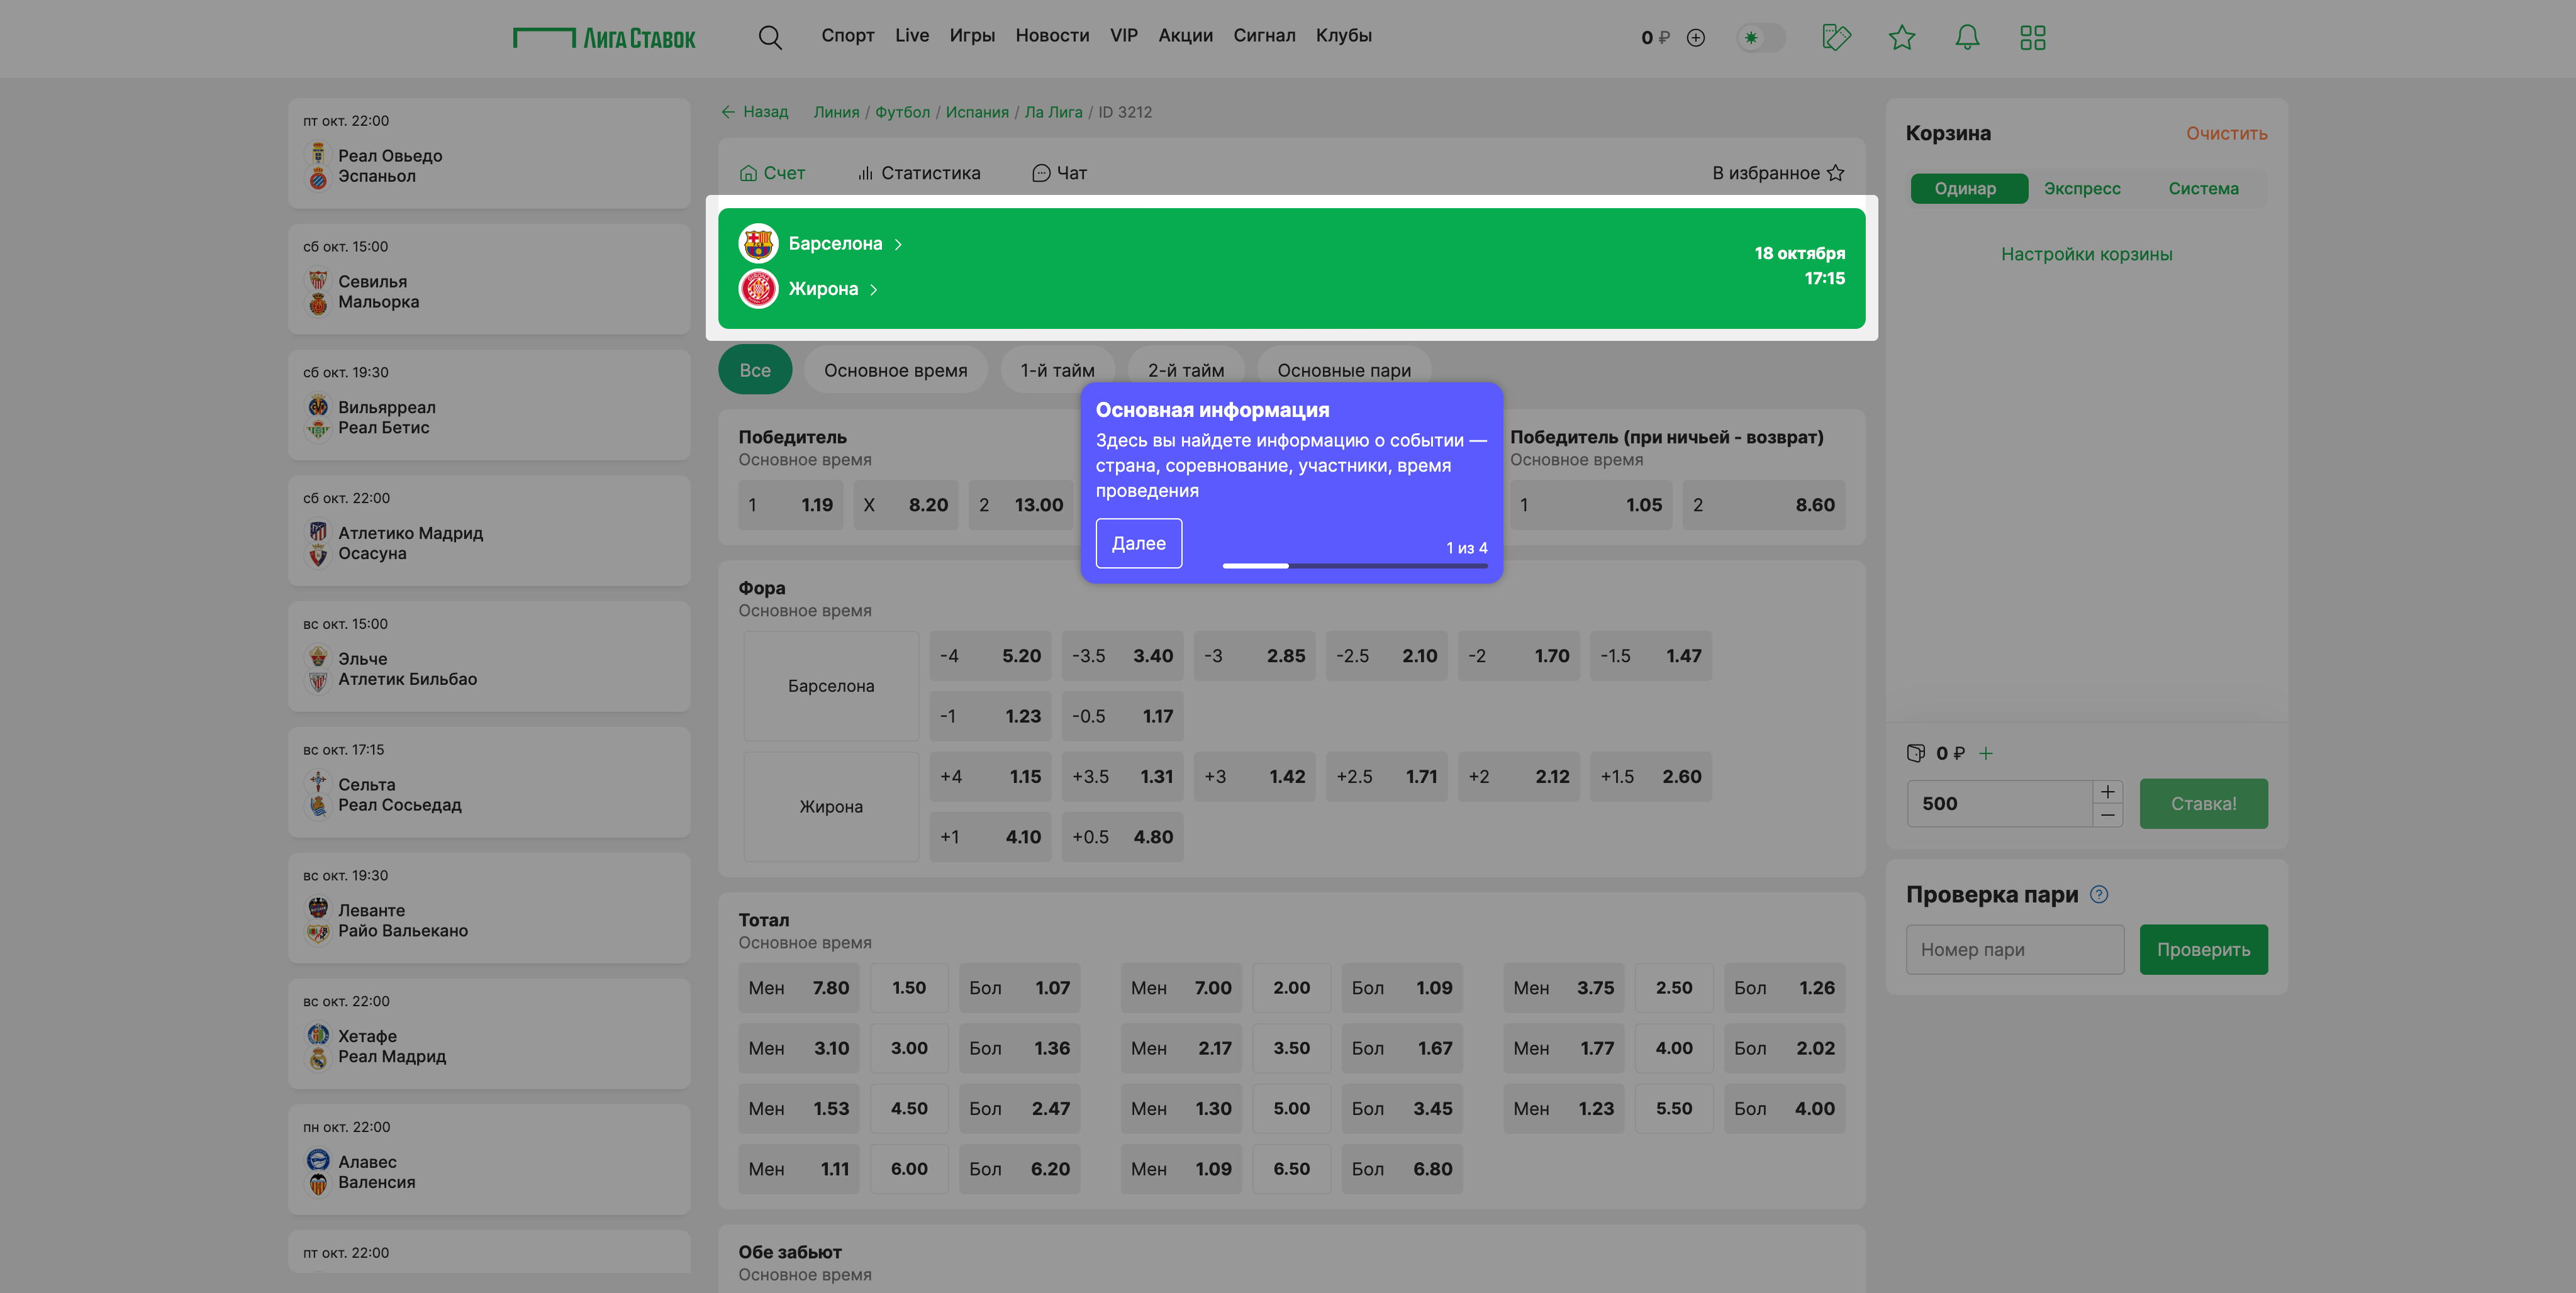This screenshot has height=1293, width=2576.
Task: Open the promo coupons ticket icon
Action: click(1836, 37)
